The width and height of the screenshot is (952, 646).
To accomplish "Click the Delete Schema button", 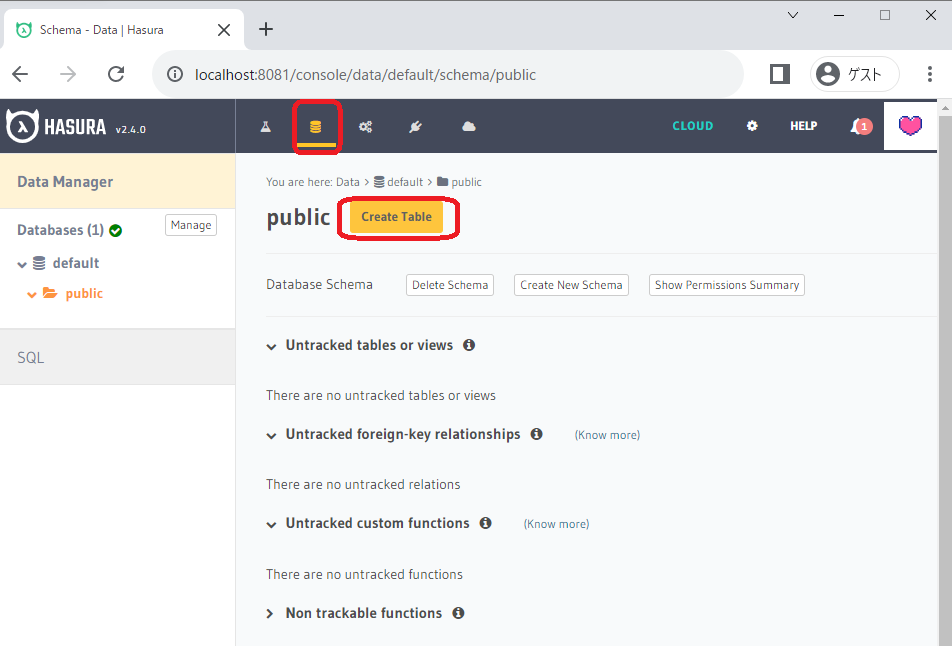I will pyautogui.click(x=450, y=285).
